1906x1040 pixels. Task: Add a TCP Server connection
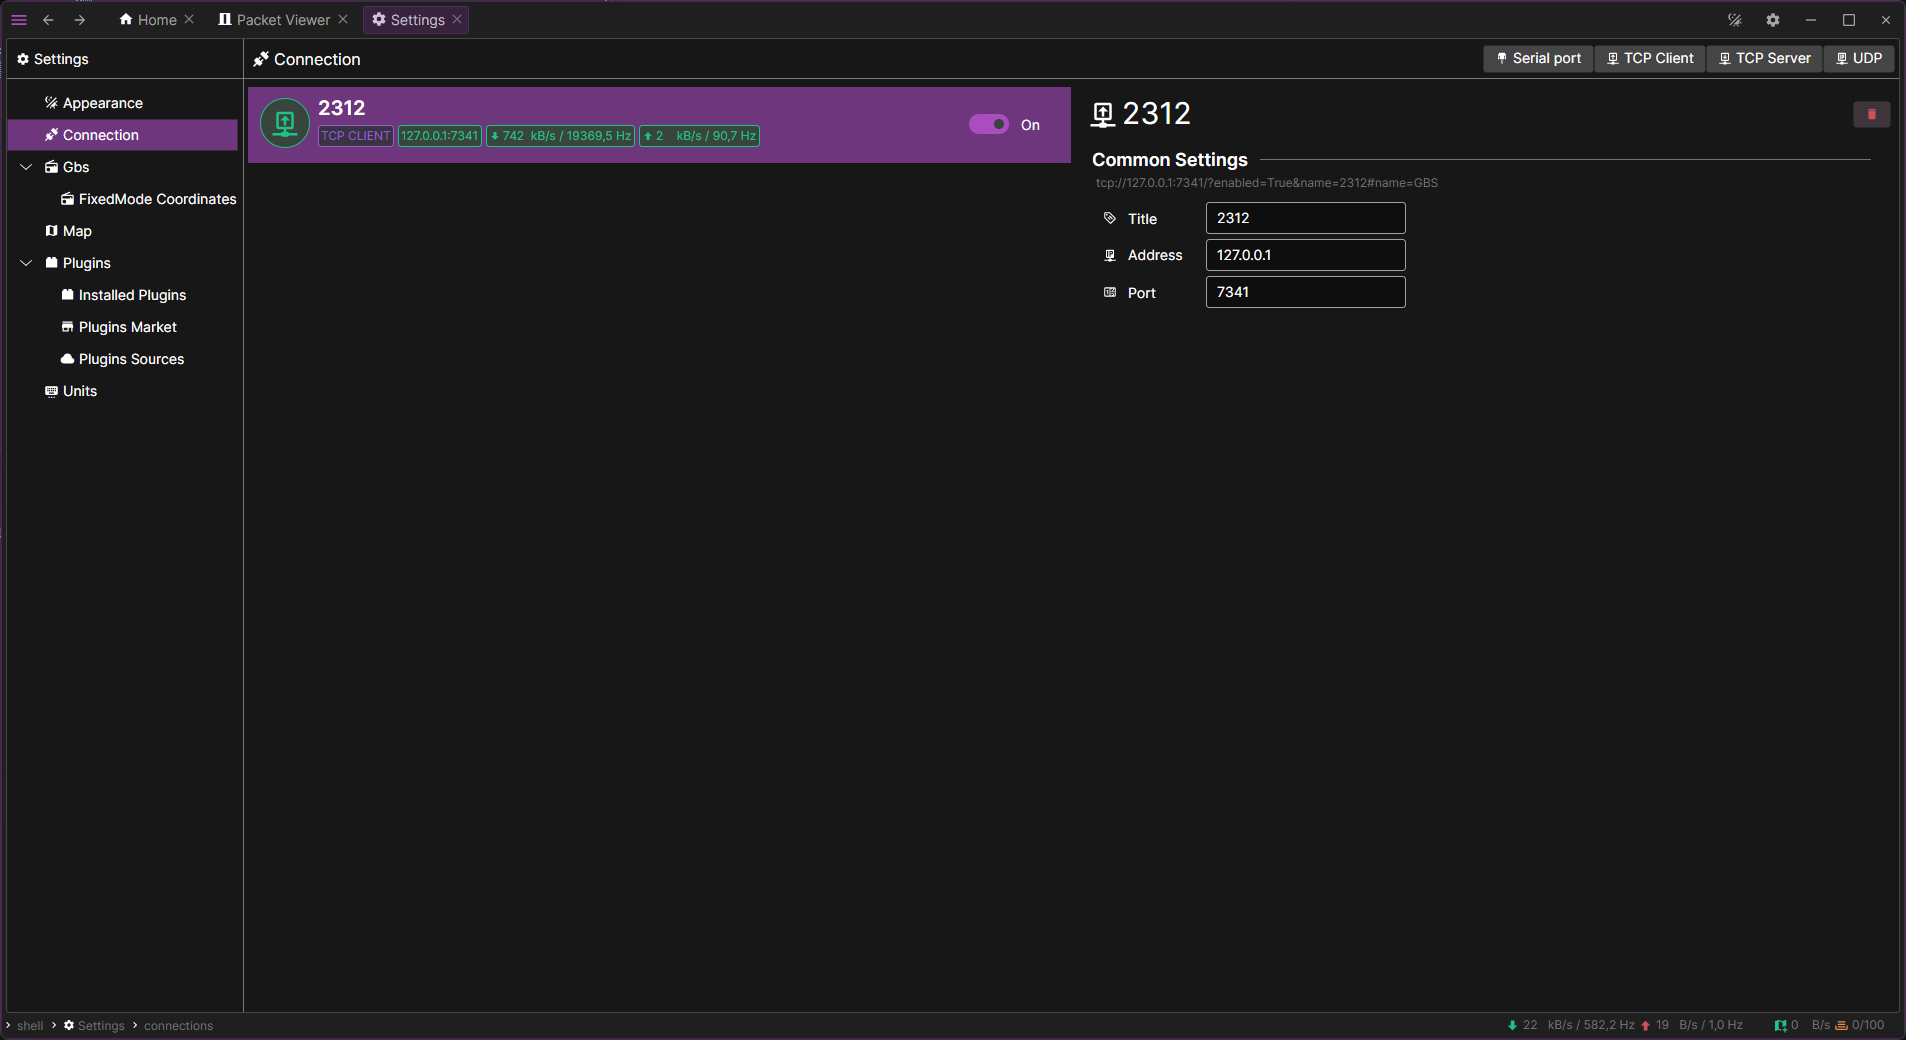(x=1764, y=59)
